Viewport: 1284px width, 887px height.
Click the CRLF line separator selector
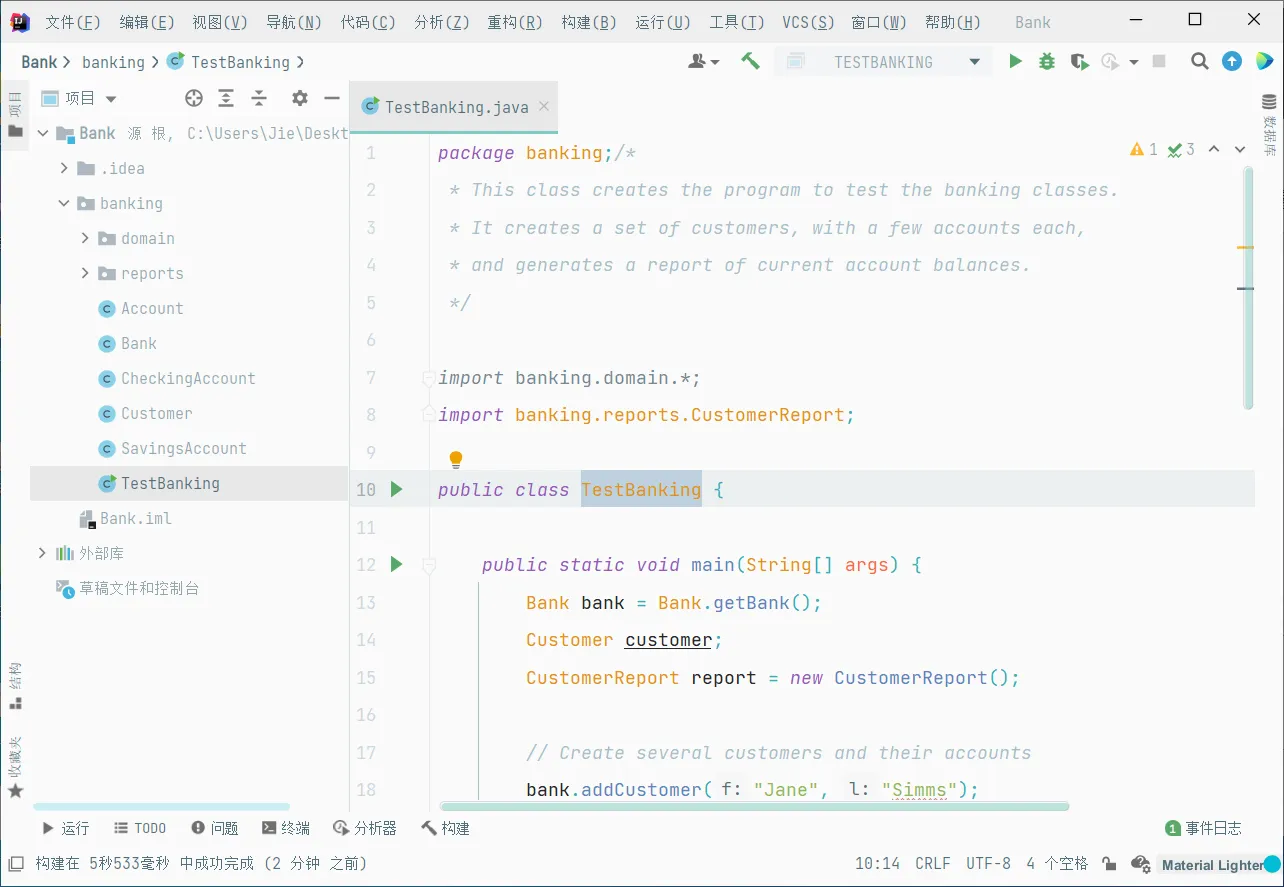pos(933,863)
